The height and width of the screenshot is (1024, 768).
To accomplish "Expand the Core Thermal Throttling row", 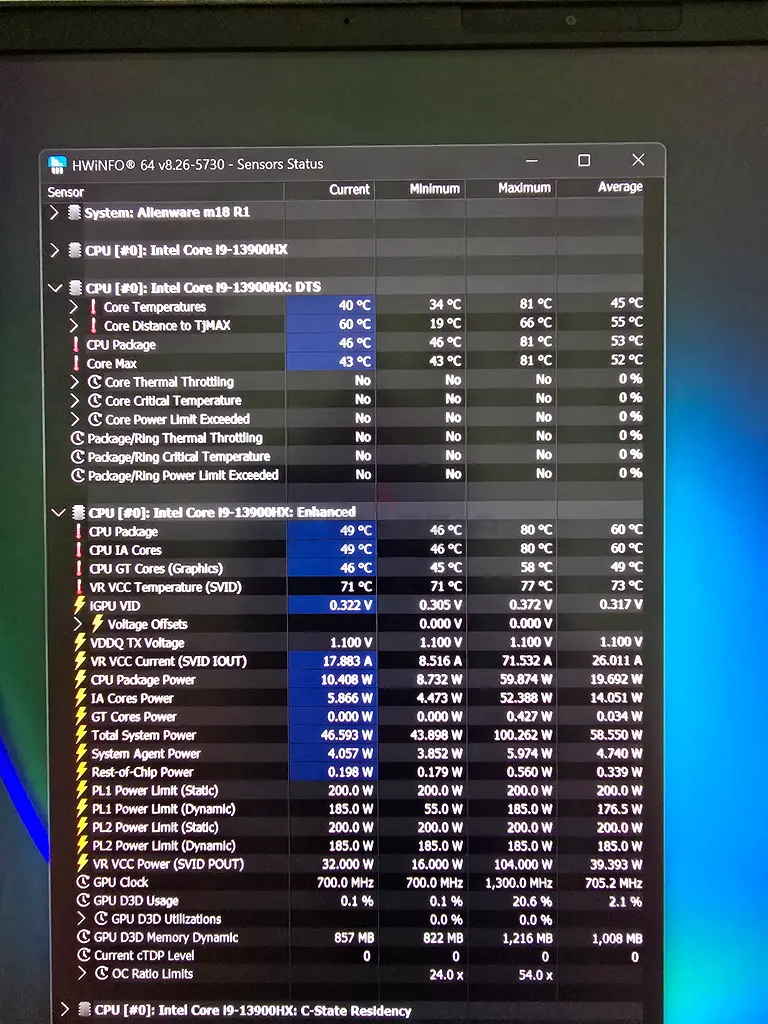I will point(74,382).
